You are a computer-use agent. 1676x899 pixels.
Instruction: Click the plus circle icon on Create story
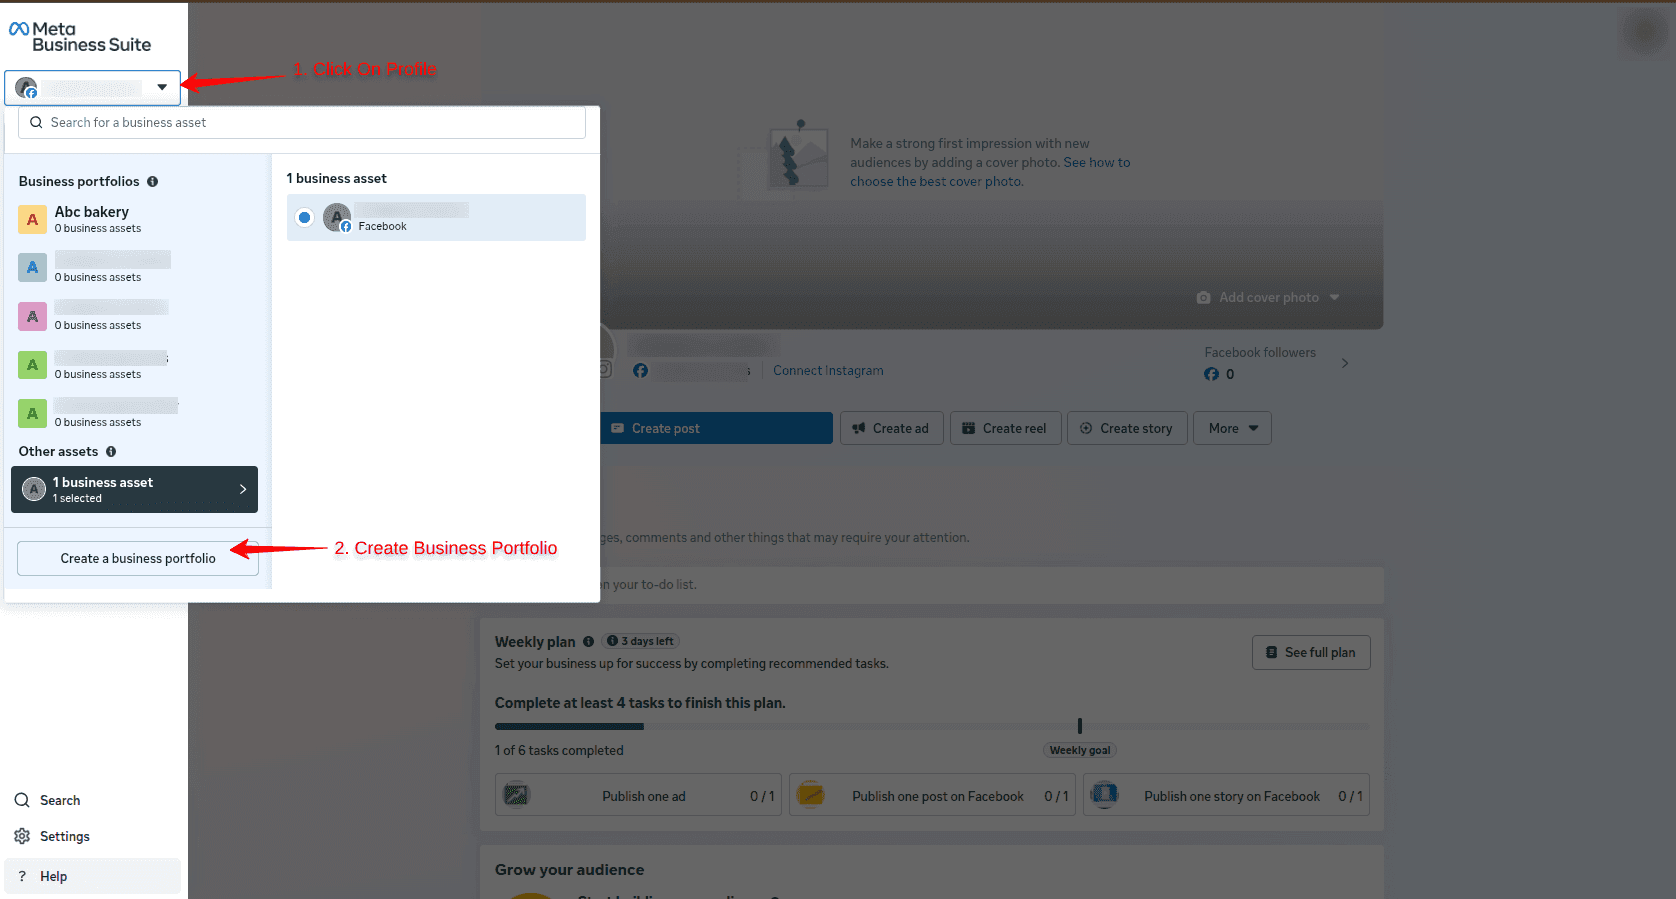coord(1086,428)
